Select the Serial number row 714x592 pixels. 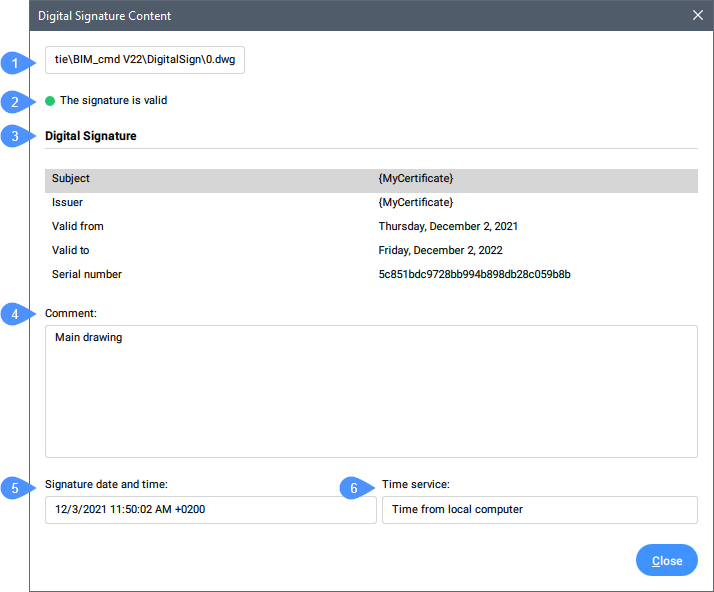pyautogui.click(x=370, y=275)
